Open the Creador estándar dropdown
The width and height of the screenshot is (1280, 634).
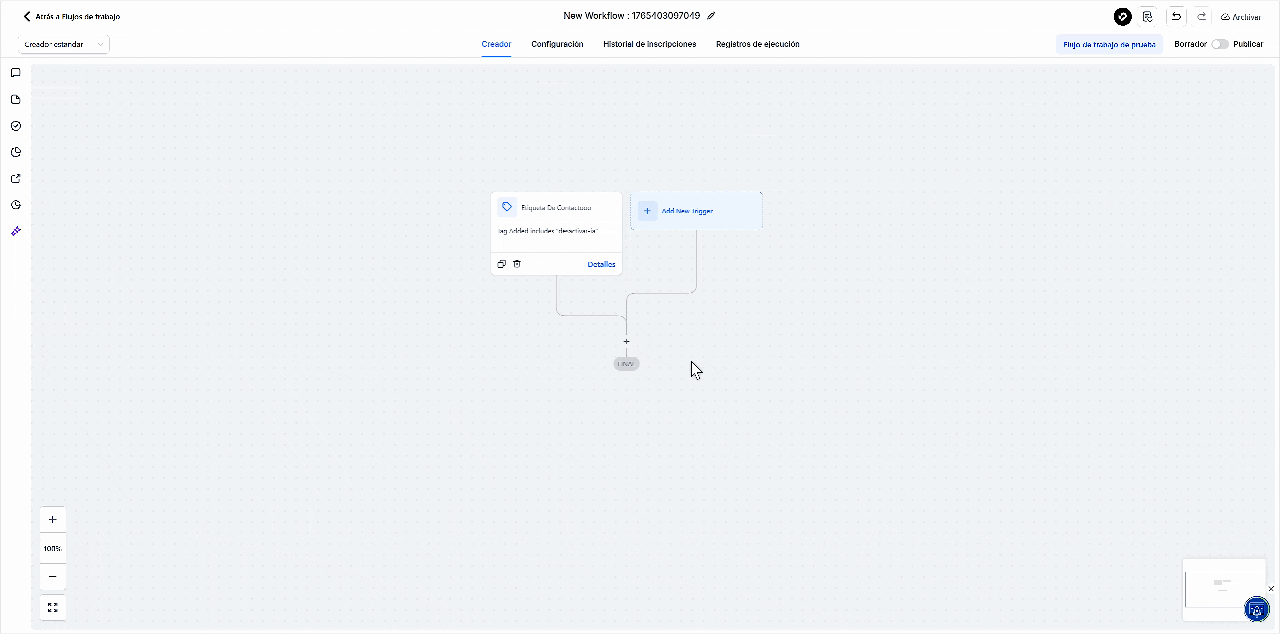pos(64,44)
